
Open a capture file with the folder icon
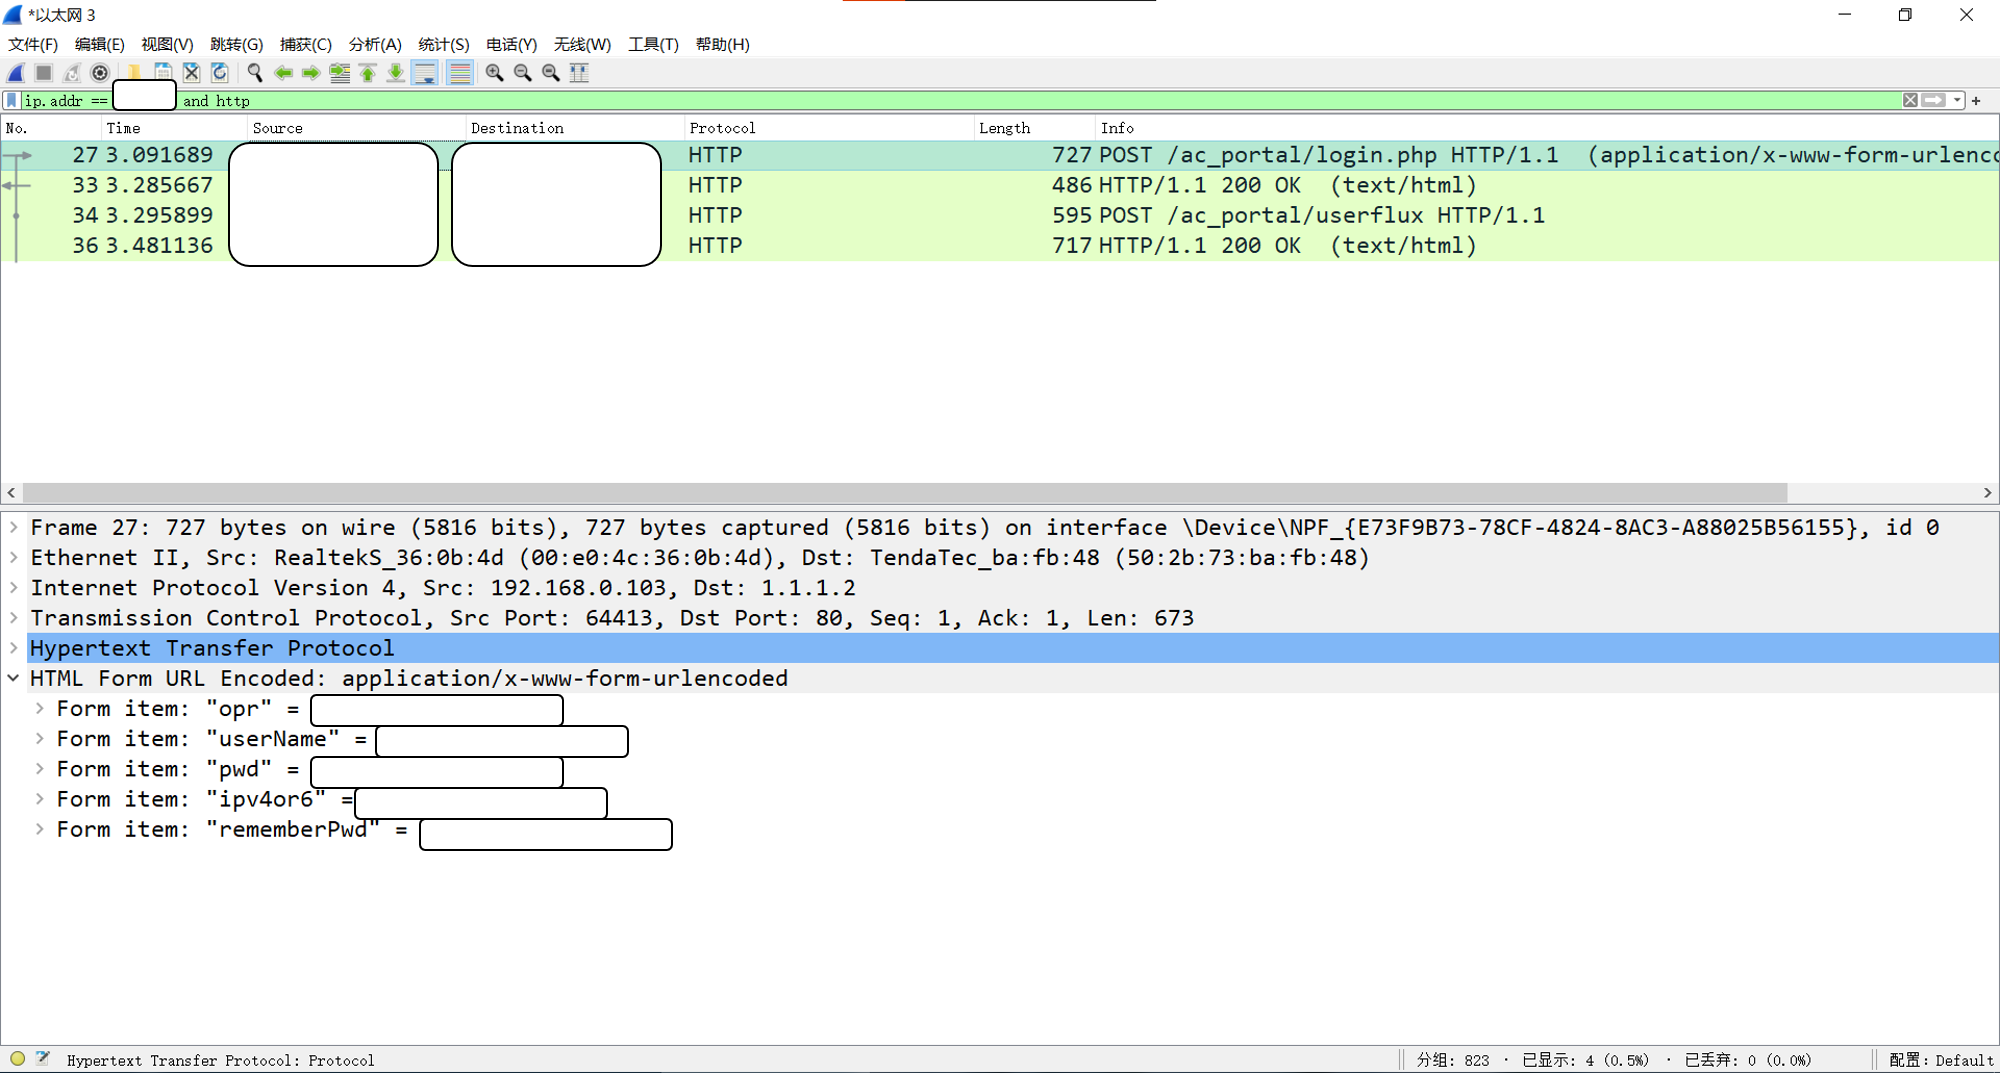133,73
